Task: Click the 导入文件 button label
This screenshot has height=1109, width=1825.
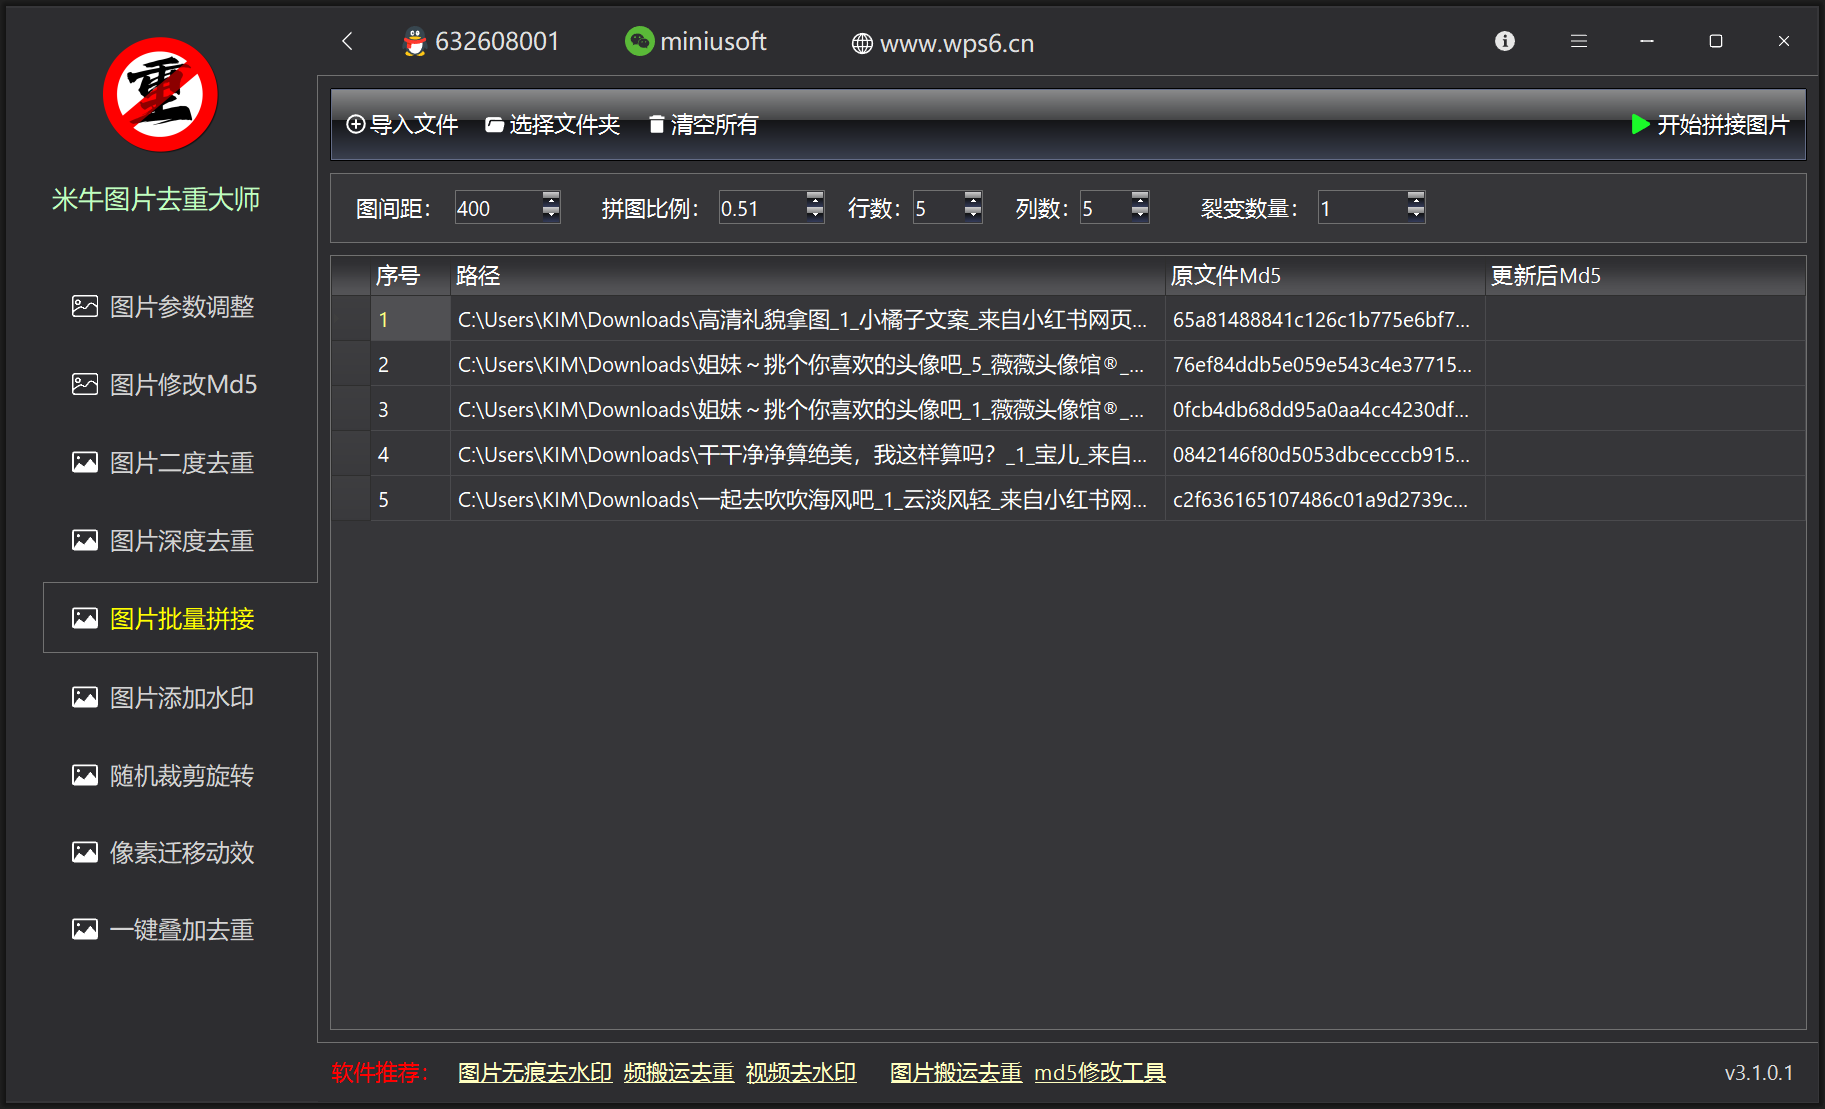Action: (x=414, y=124)
